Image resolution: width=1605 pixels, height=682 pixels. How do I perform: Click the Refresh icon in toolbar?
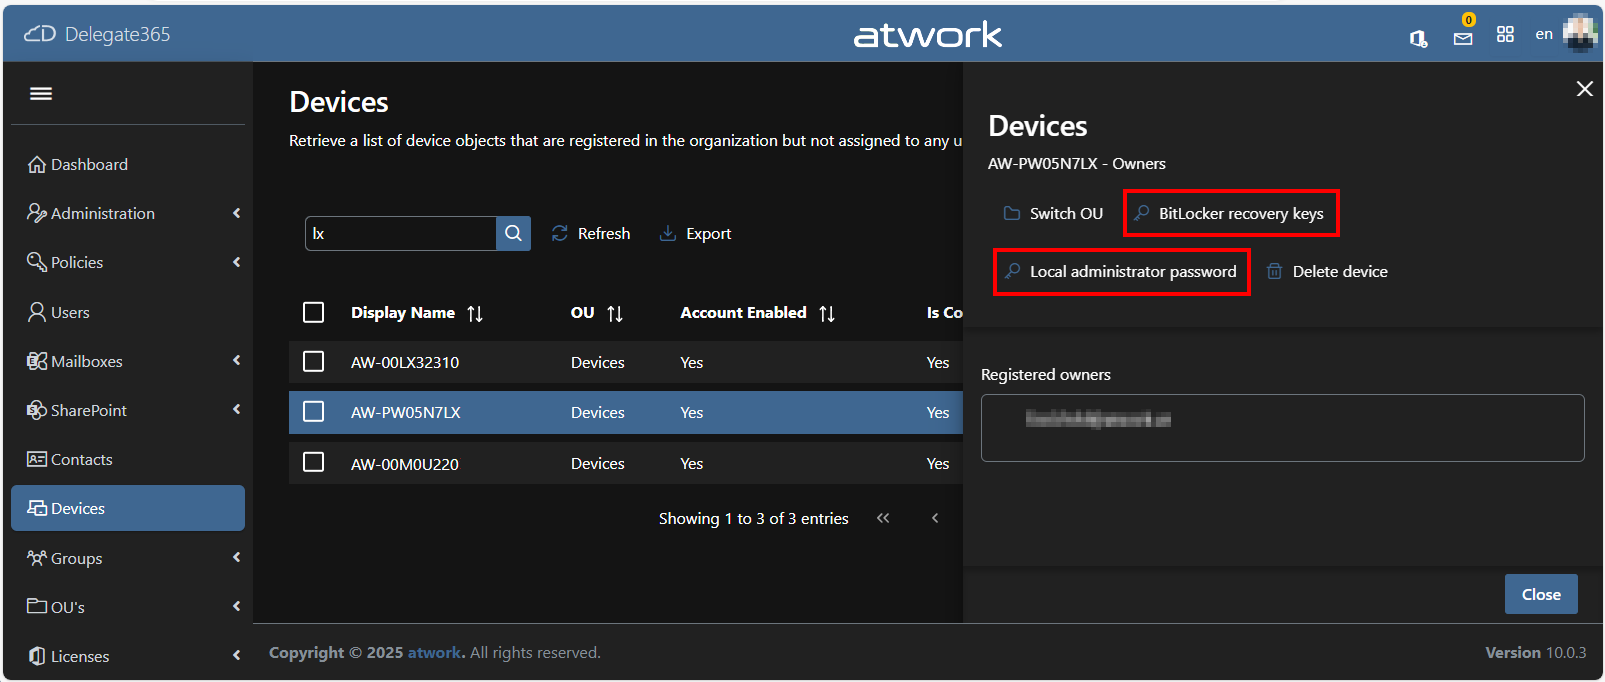pyautogui.click(x=560, y=233)
